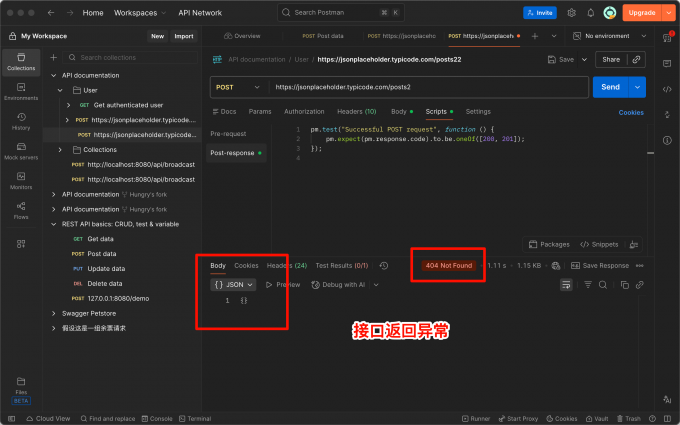
Task: Open the response history clock icon
Action: (384, 265)
